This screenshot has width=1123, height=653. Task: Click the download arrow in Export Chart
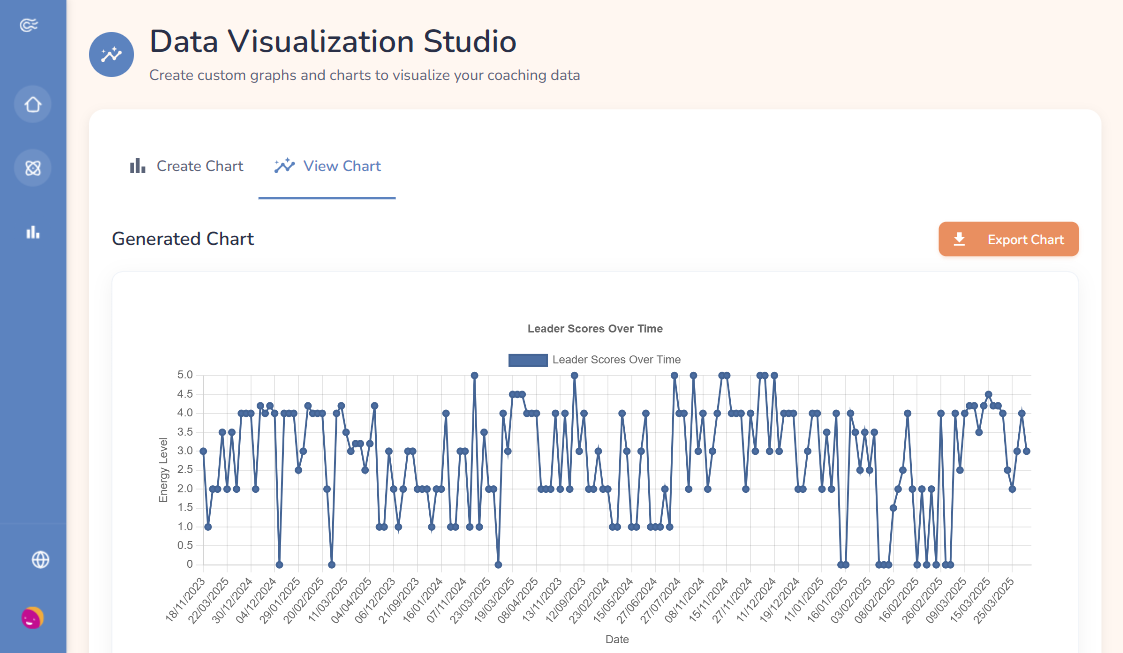(960, 239)
